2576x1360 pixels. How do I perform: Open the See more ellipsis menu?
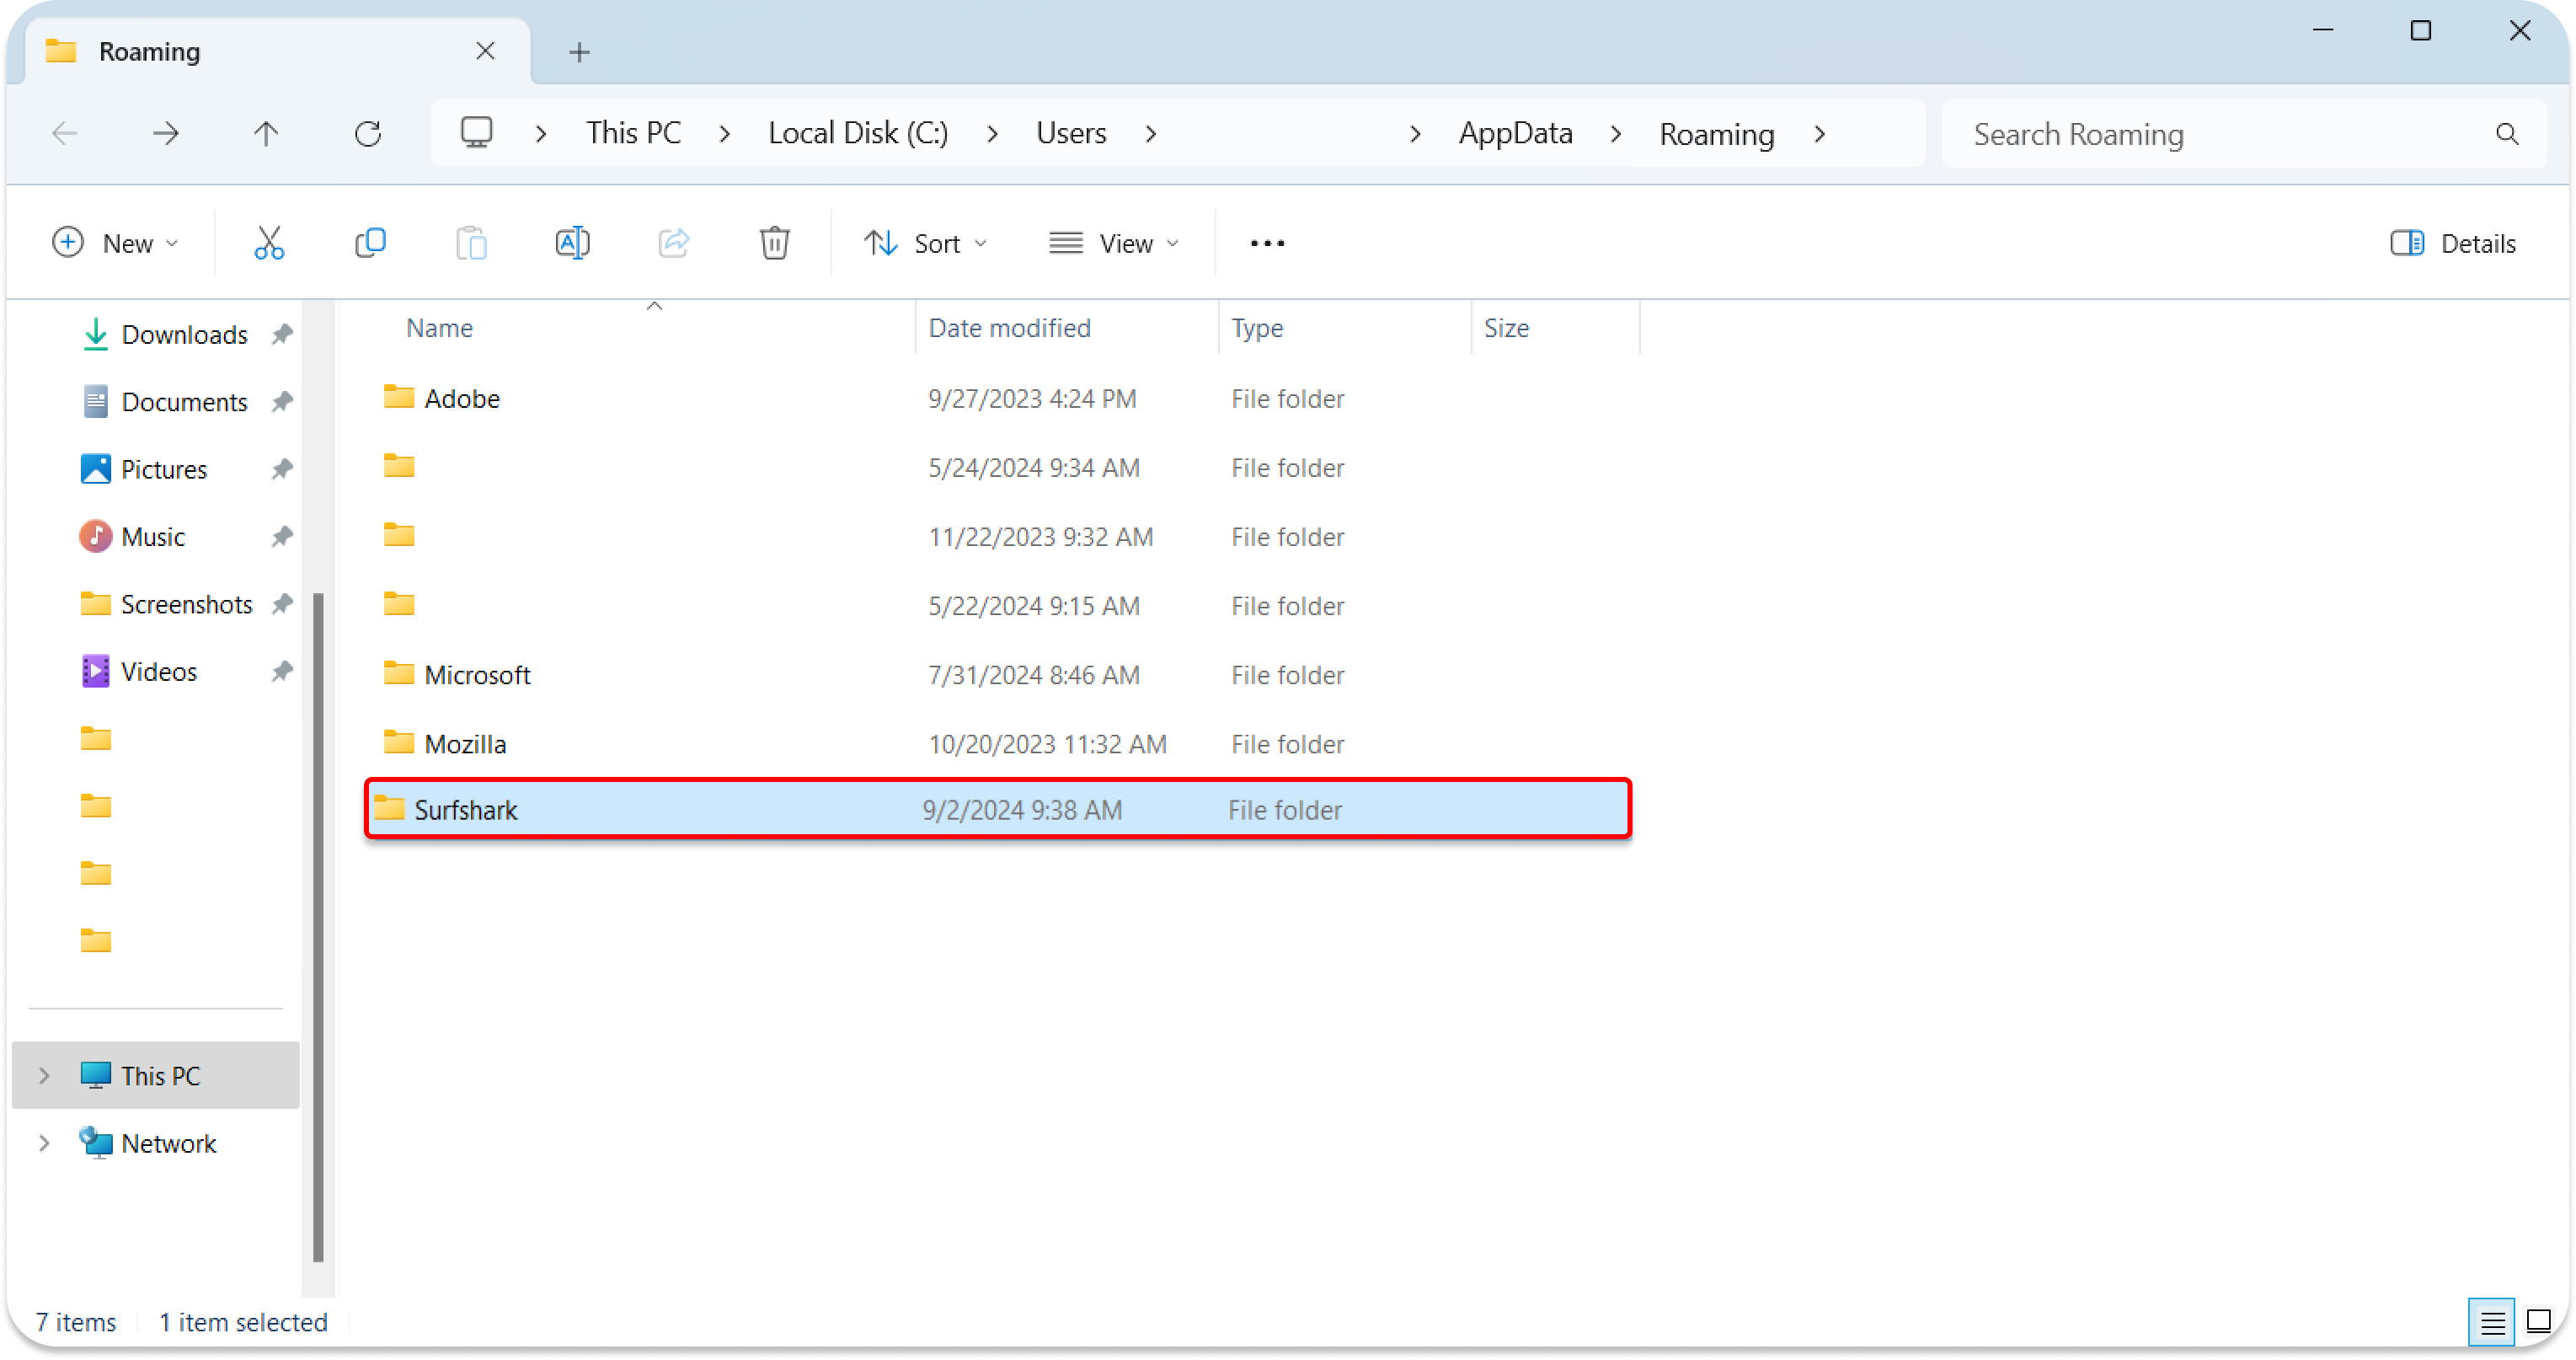coord(1267,243)
